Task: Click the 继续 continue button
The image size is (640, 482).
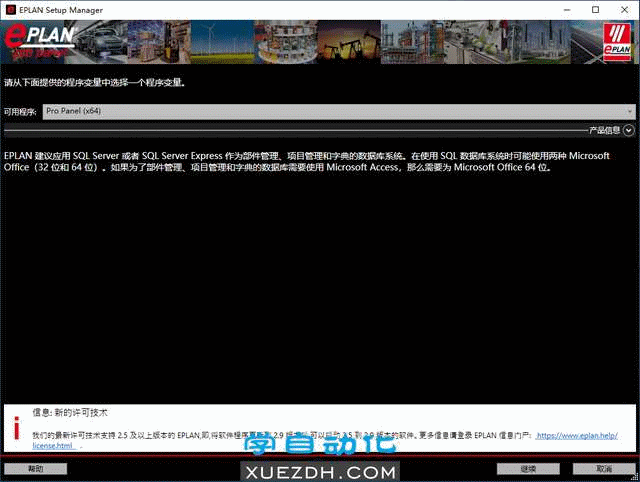Action: tap(528, 469)
